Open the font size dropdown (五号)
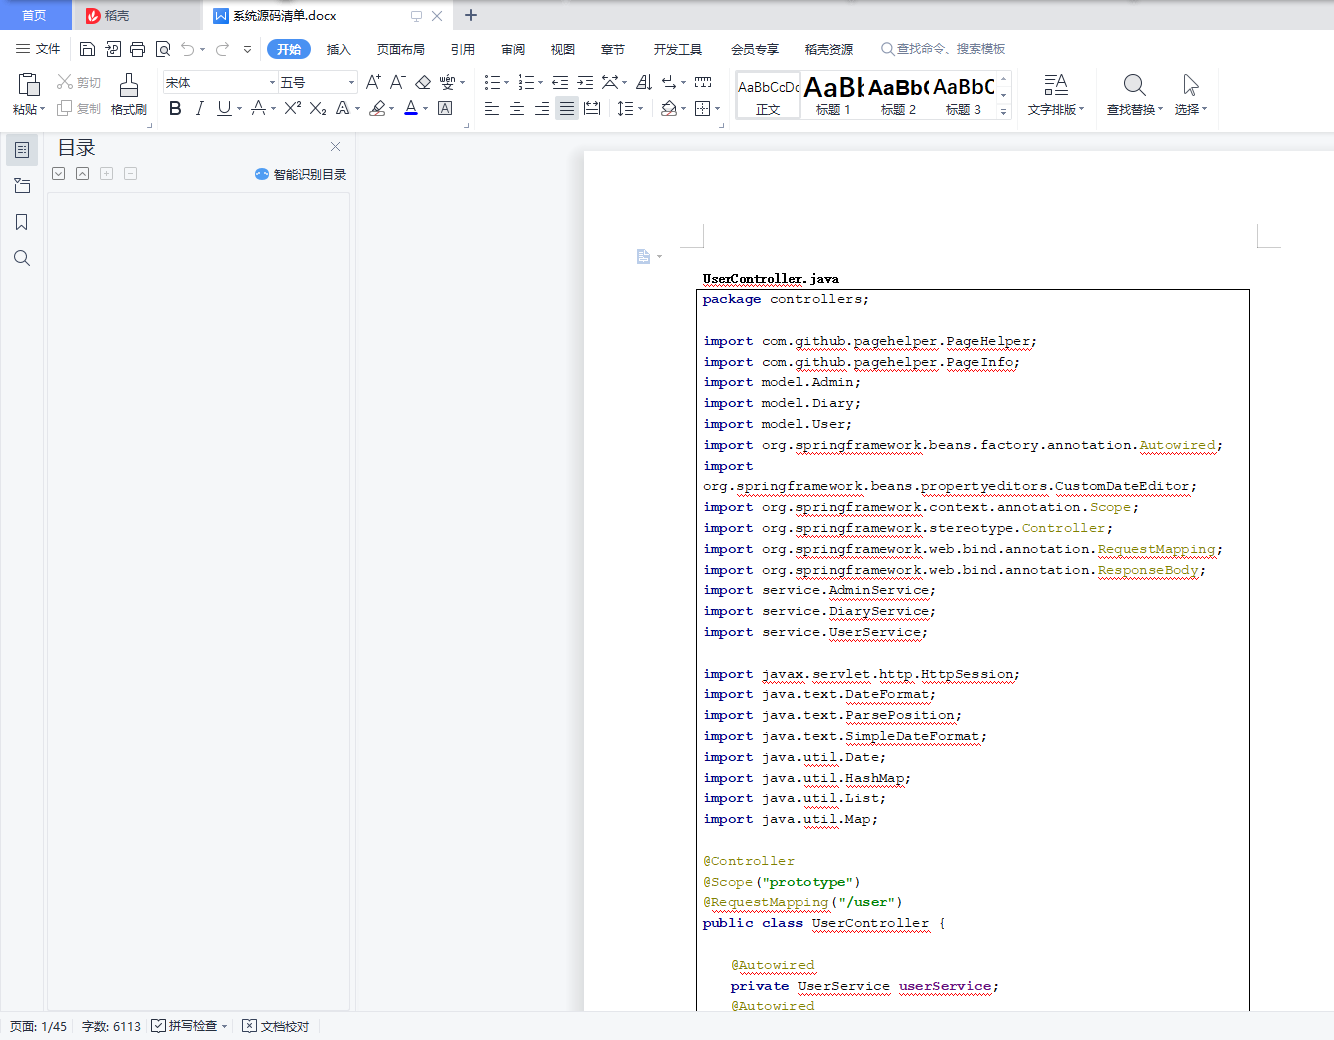This screenshot has height=1040, width=1334. [351, 82]
